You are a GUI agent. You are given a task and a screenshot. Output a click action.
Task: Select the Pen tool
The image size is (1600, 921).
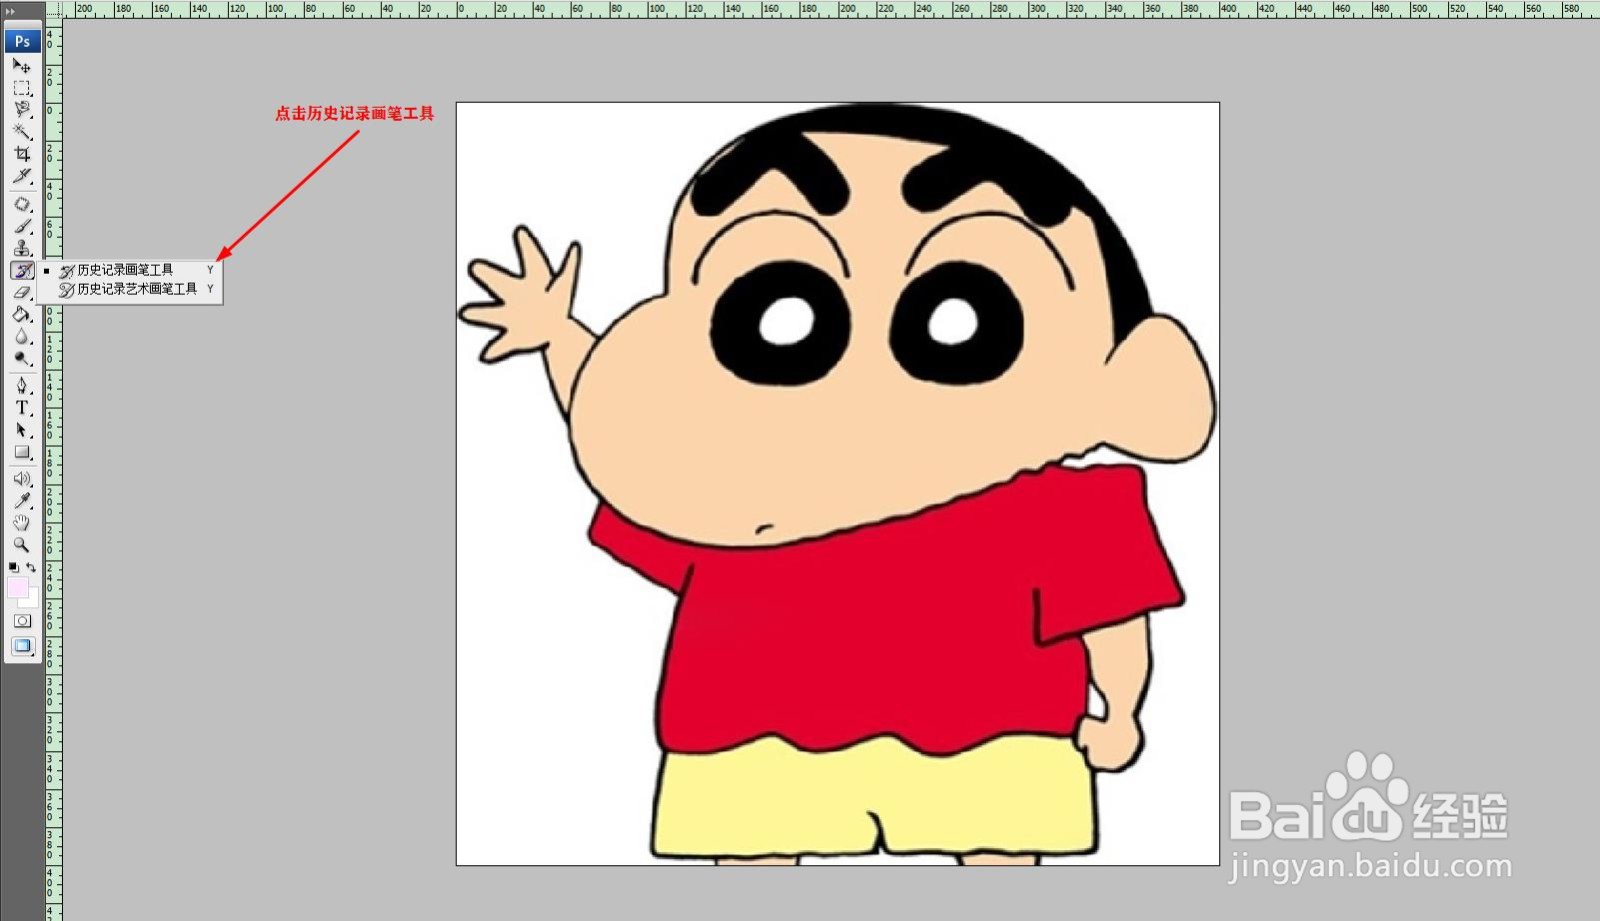pos(22,386)
